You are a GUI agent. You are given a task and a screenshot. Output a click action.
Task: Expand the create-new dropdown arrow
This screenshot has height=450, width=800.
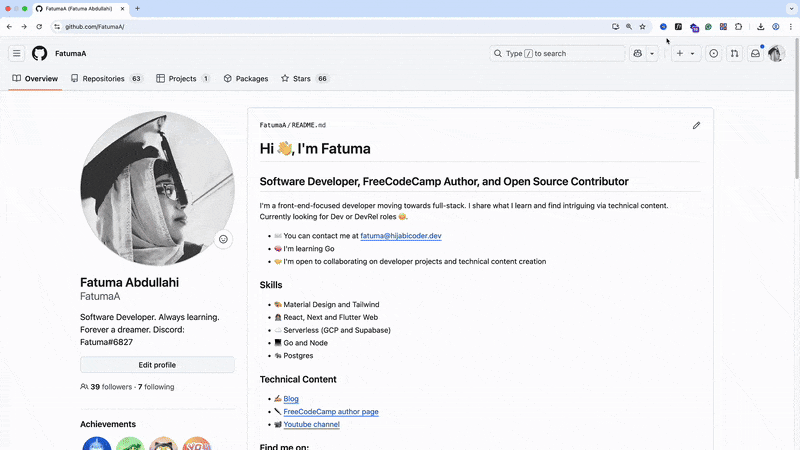tap(692, 53)
